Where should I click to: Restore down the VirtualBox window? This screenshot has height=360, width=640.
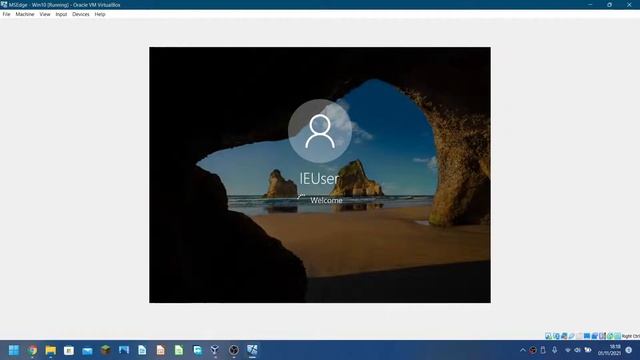pyautogui.click(x=609, y=4)
